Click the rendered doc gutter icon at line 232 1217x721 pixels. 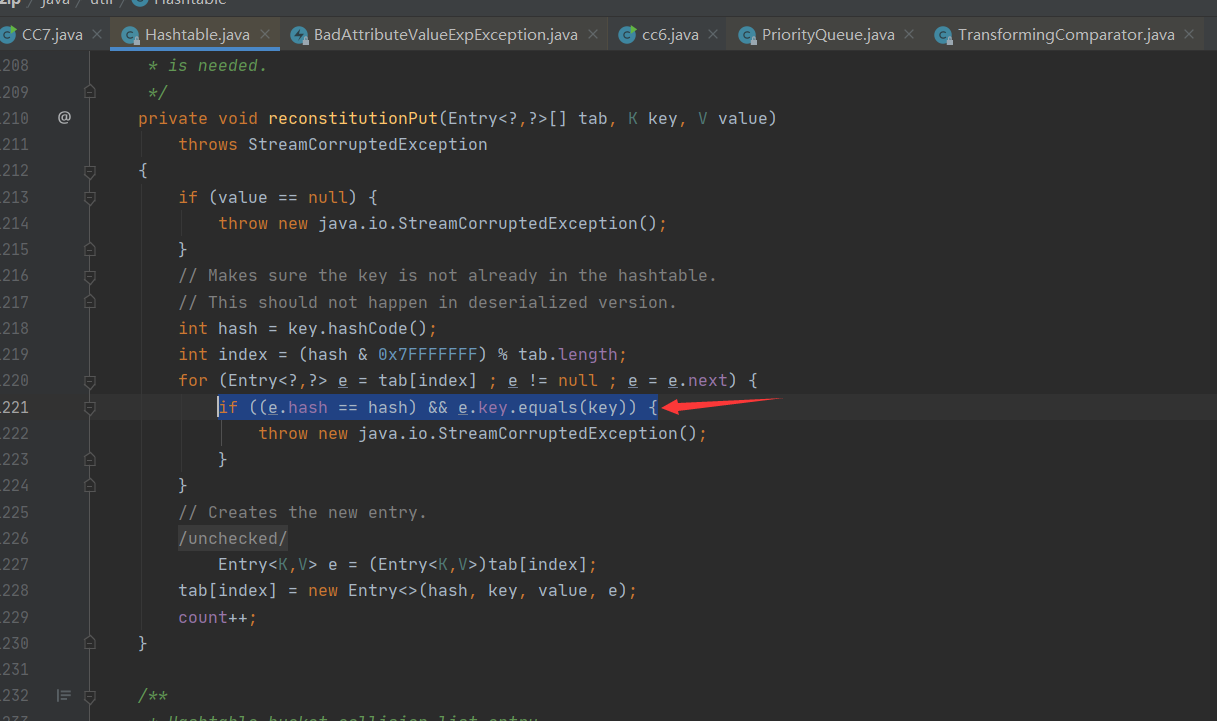(64, 695)
